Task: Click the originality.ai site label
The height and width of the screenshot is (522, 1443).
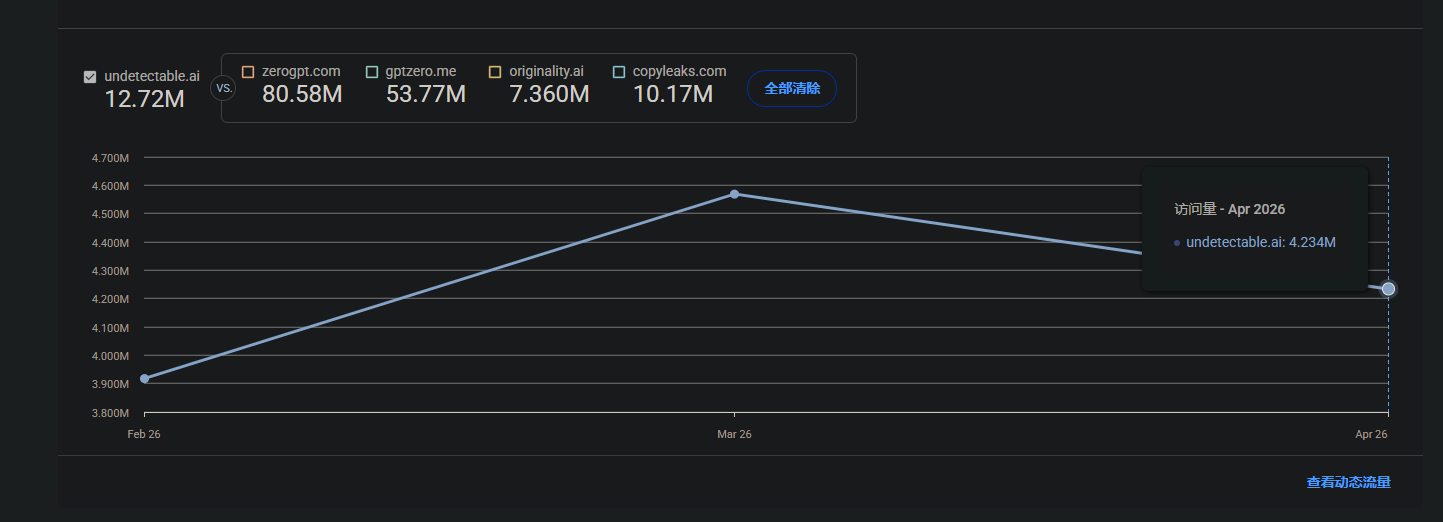Action: click(x=546, y=72)
